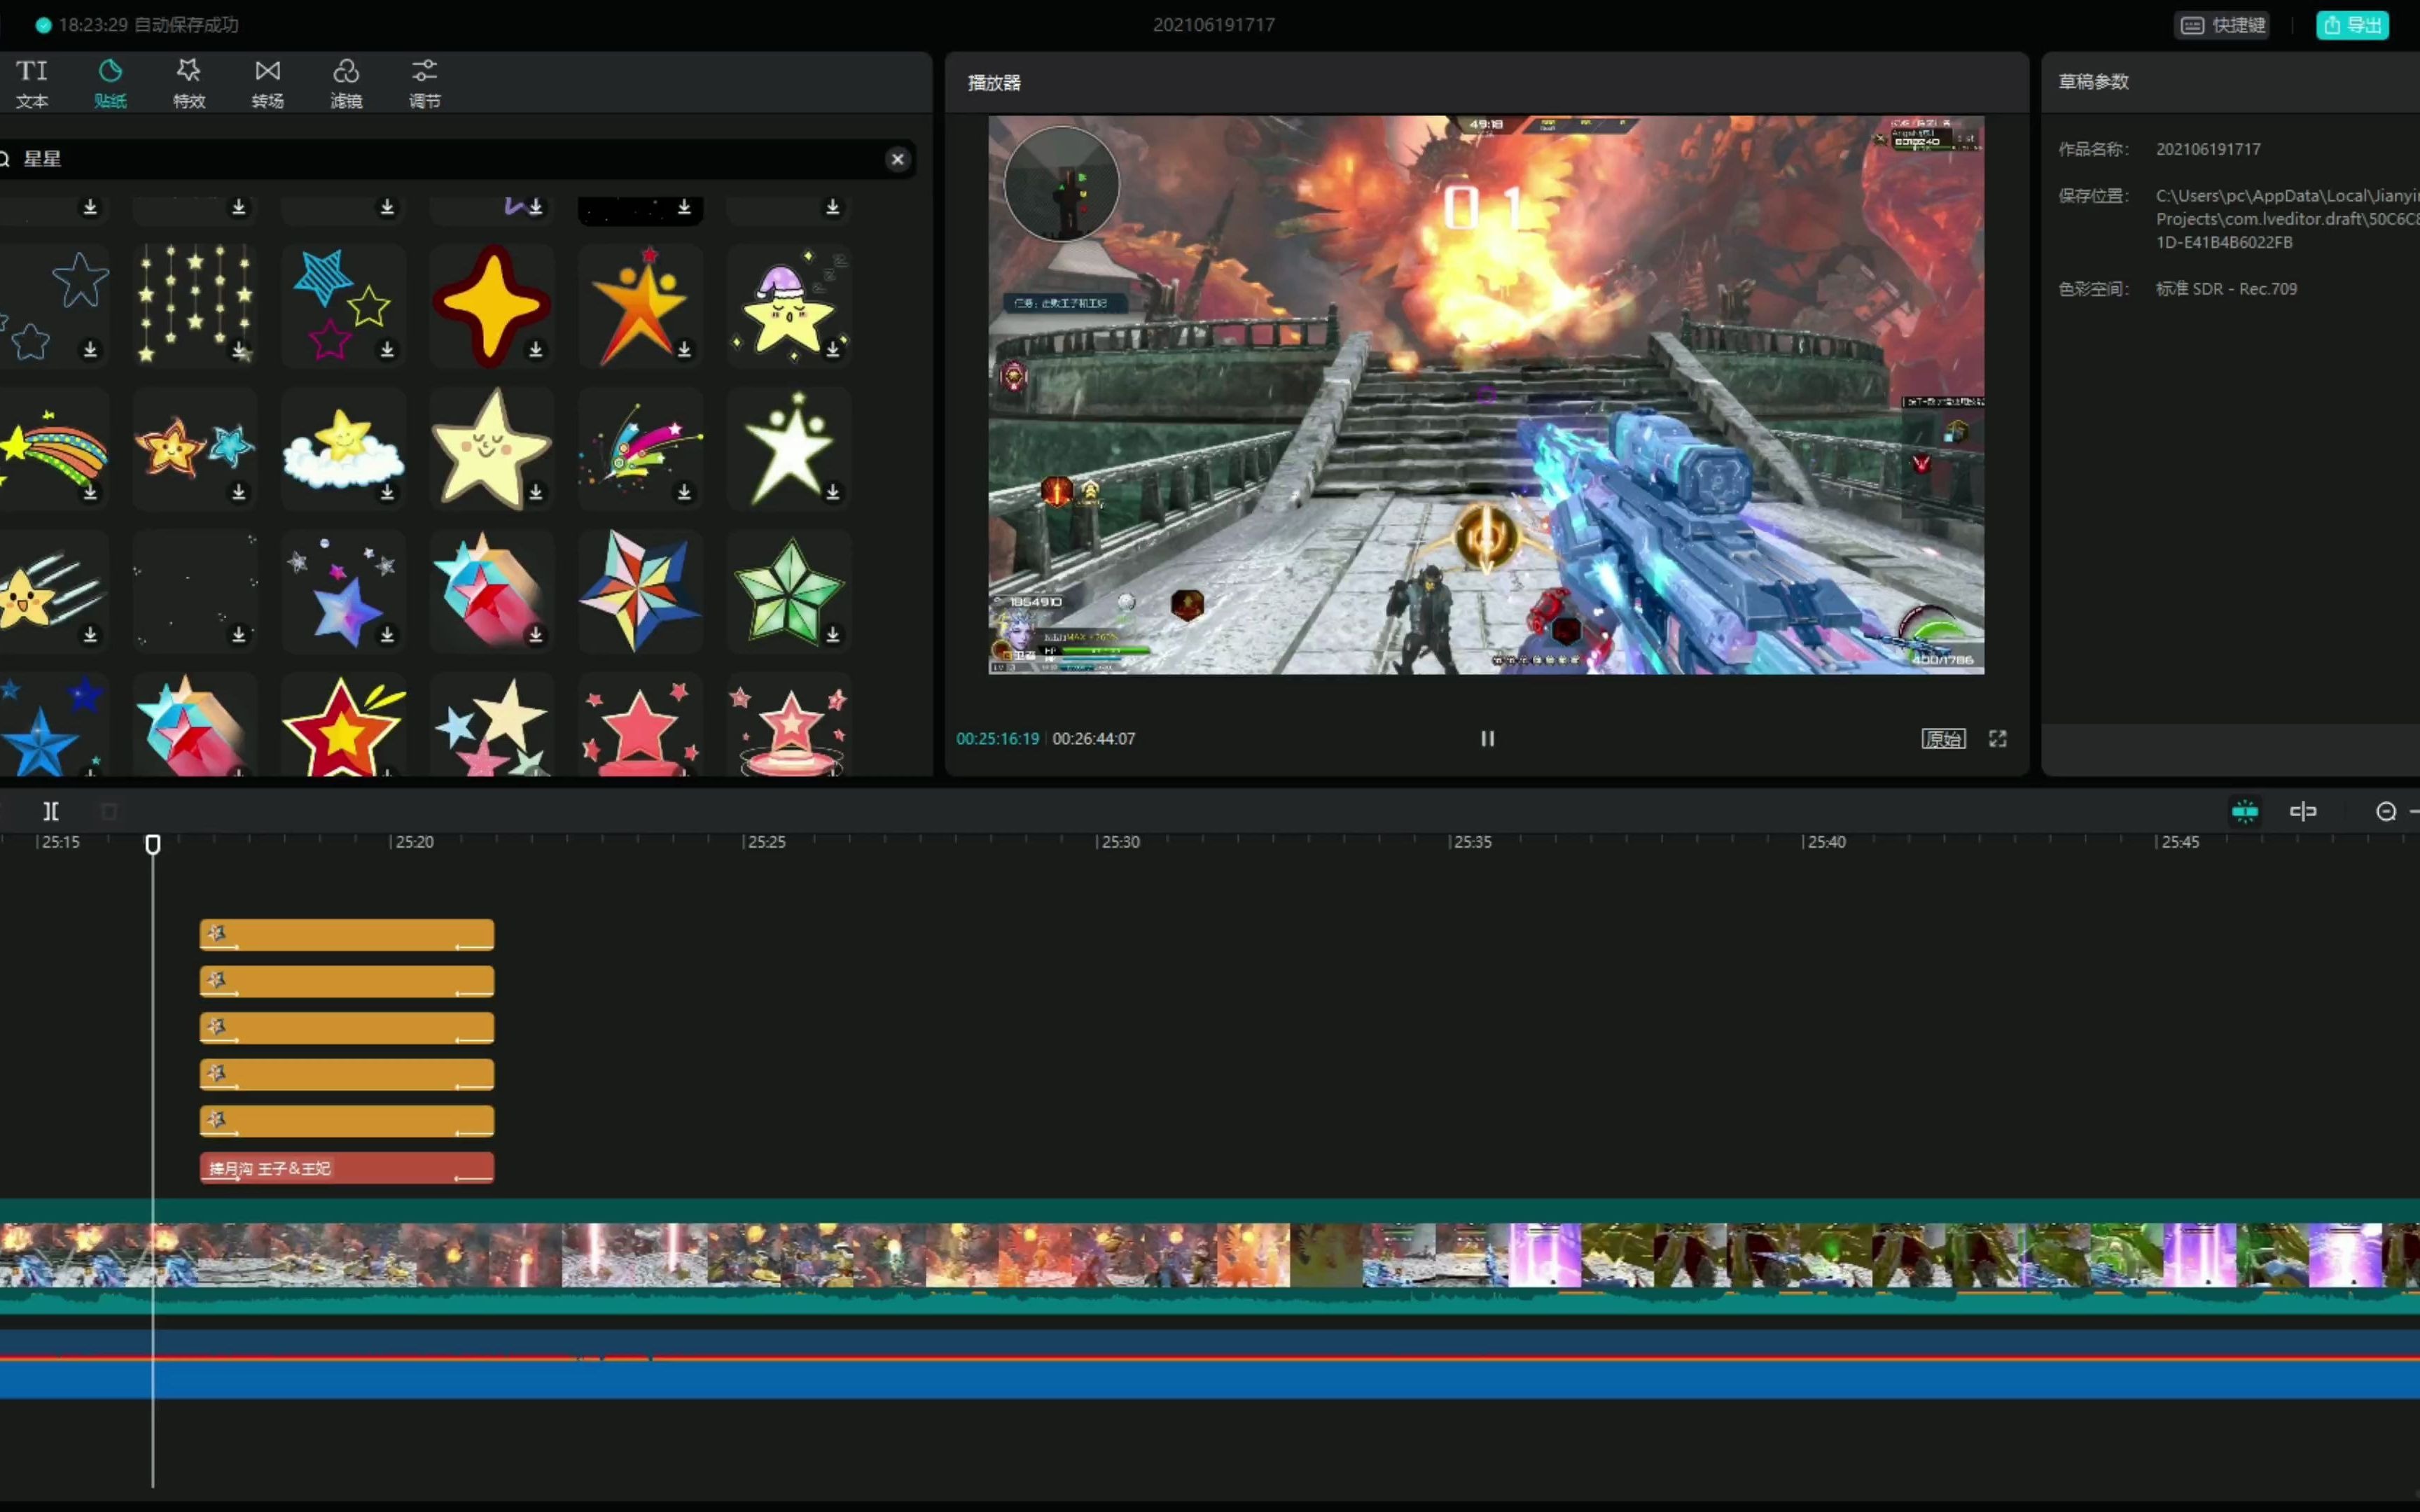
Task: Enter fullscreen preview in player
Action: point(1997,738)
